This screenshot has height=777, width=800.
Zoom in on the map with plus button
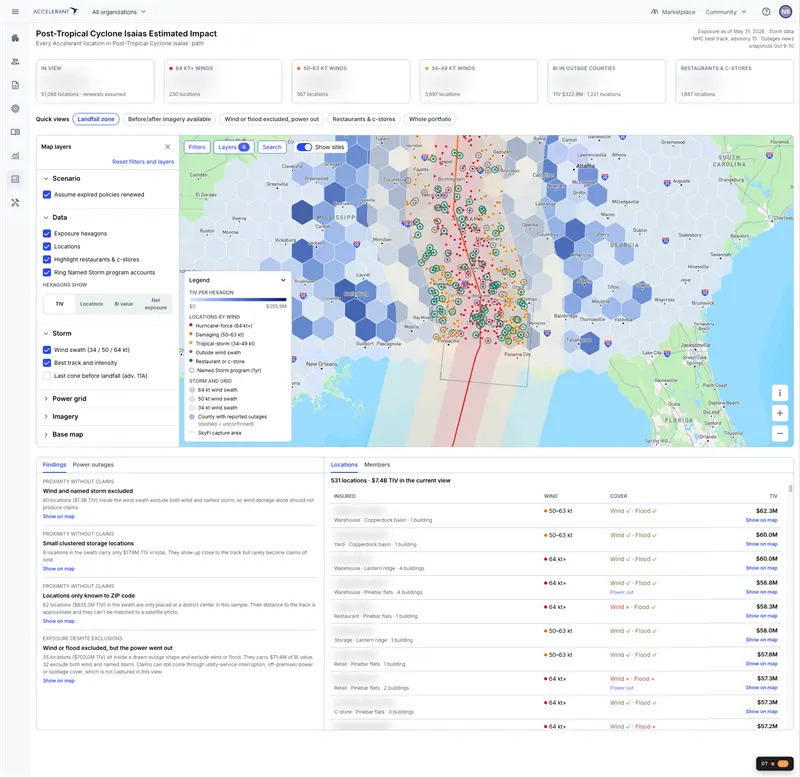point(780,413)
